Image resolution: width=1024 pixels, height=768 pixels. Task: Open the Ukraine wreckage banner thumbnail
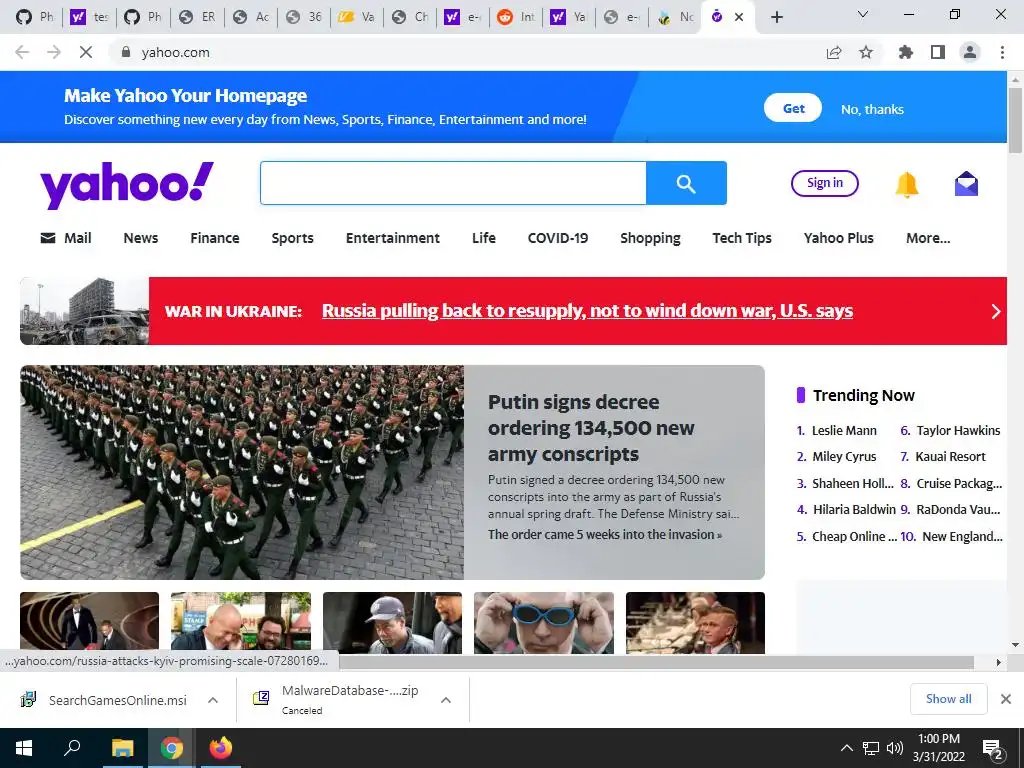point(84,311)
